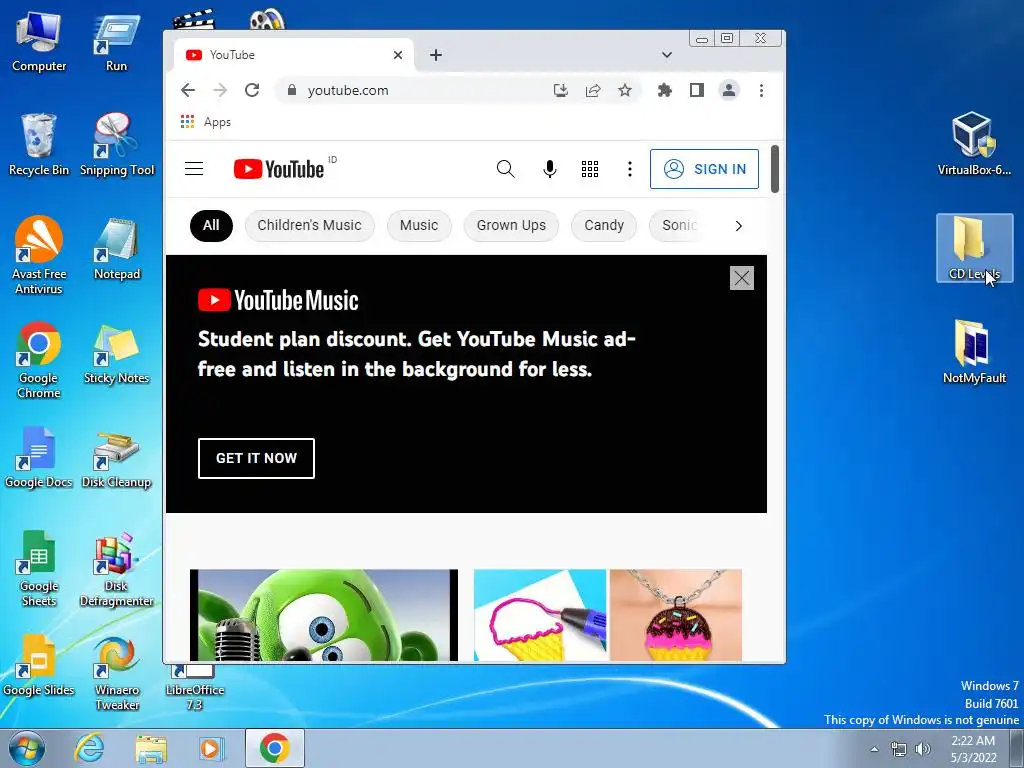The image size is (1024, 768).
Task: Select the Winaero Tweaker shortcut
Action: (x=117, y=672)
